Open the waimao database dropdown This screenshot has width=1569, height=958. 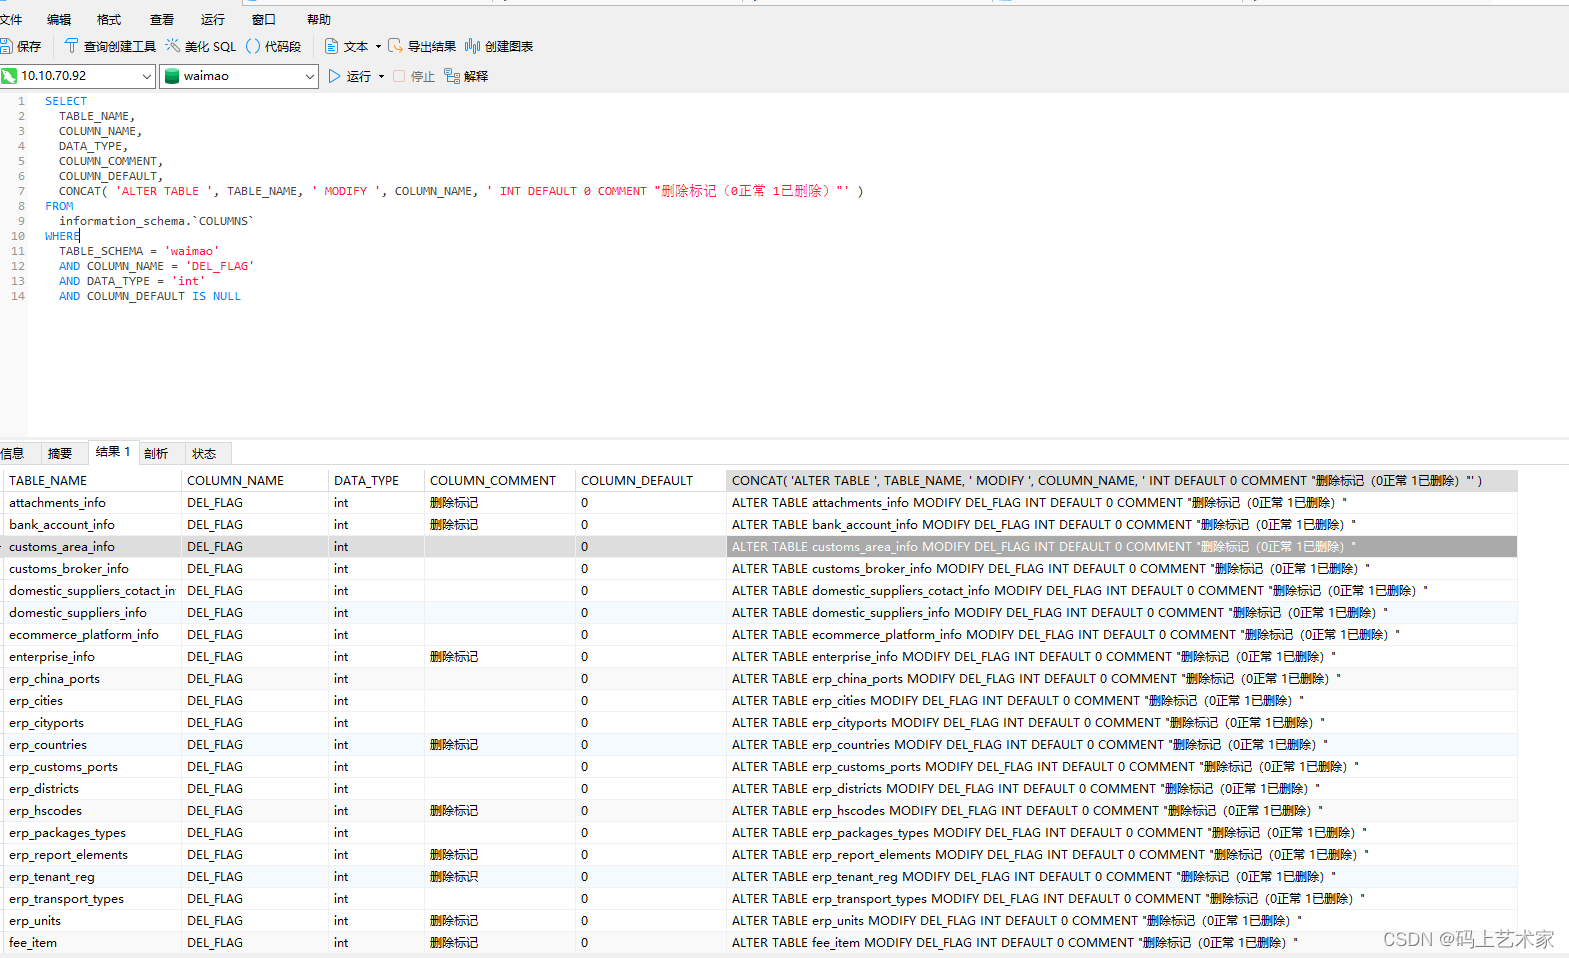pos(239,76)
